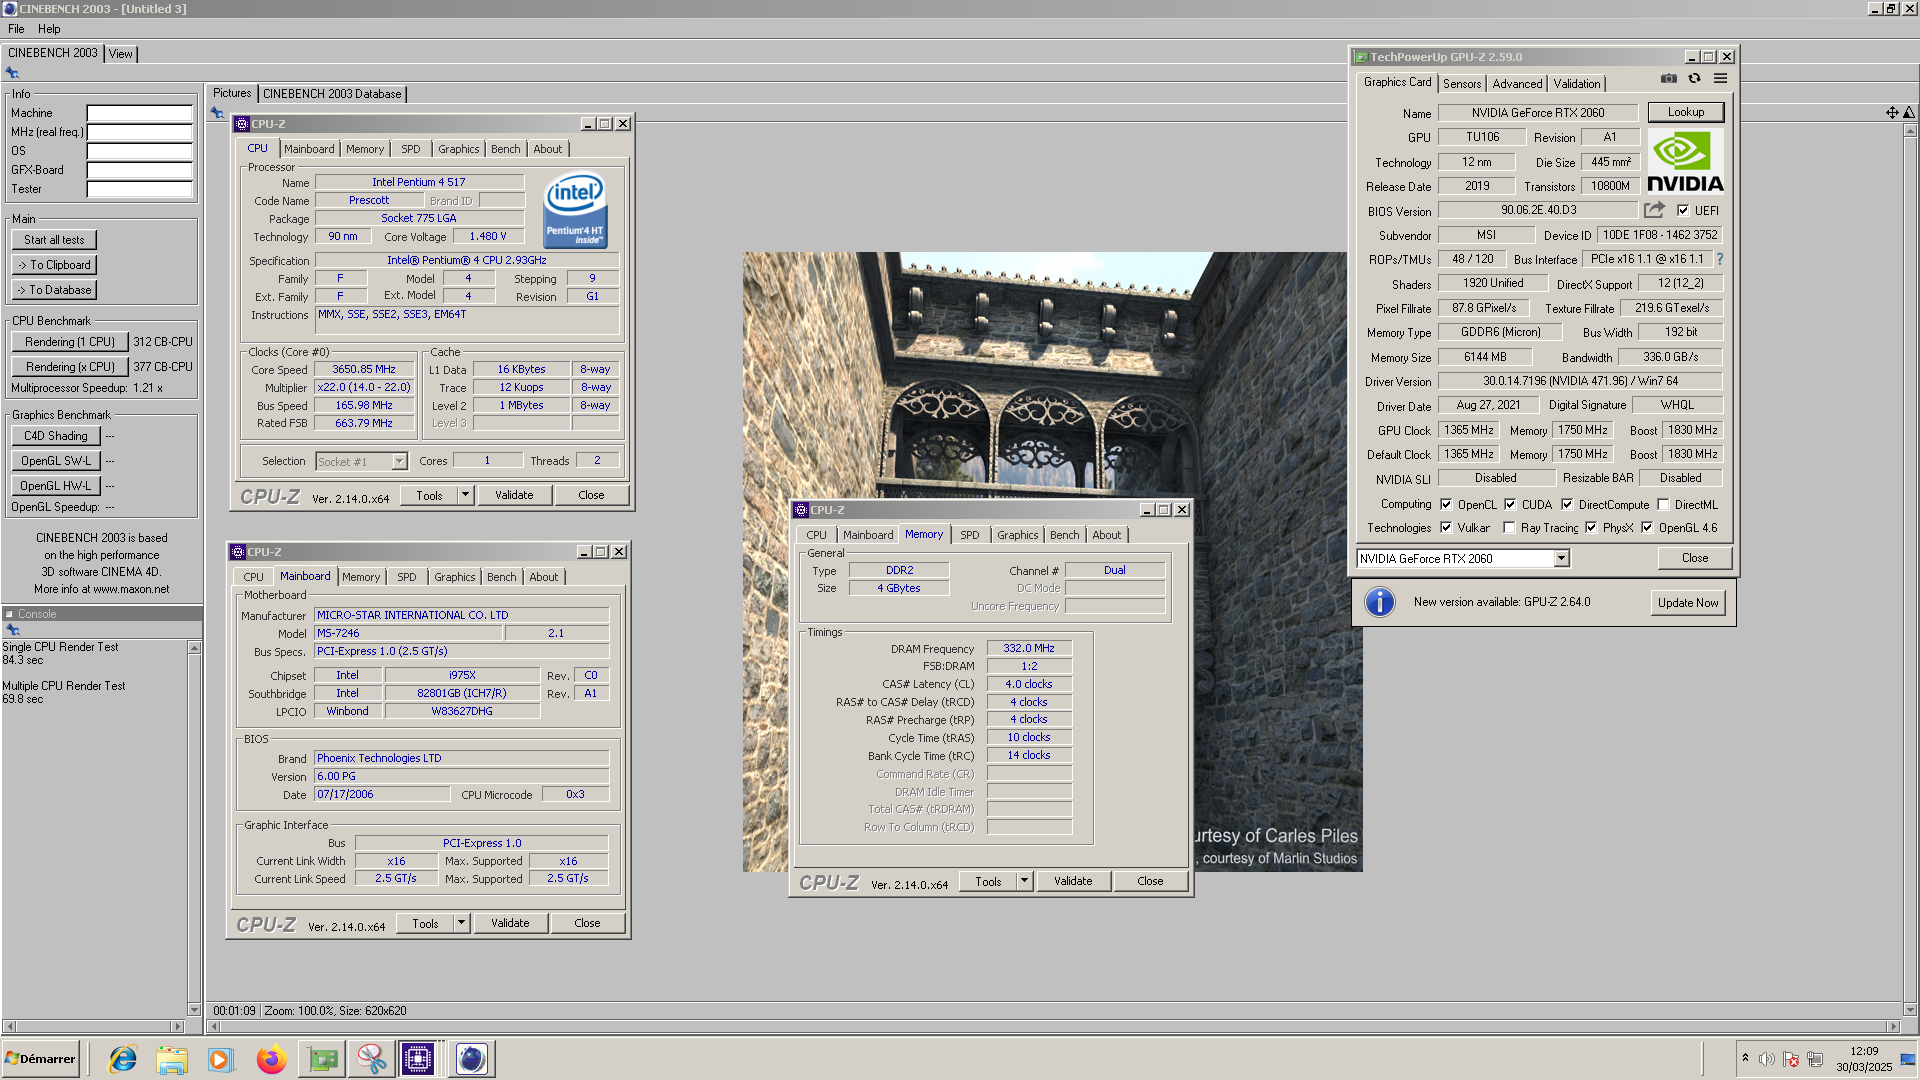Open the Help menu in CINEBENCH

tap(49, 29)
